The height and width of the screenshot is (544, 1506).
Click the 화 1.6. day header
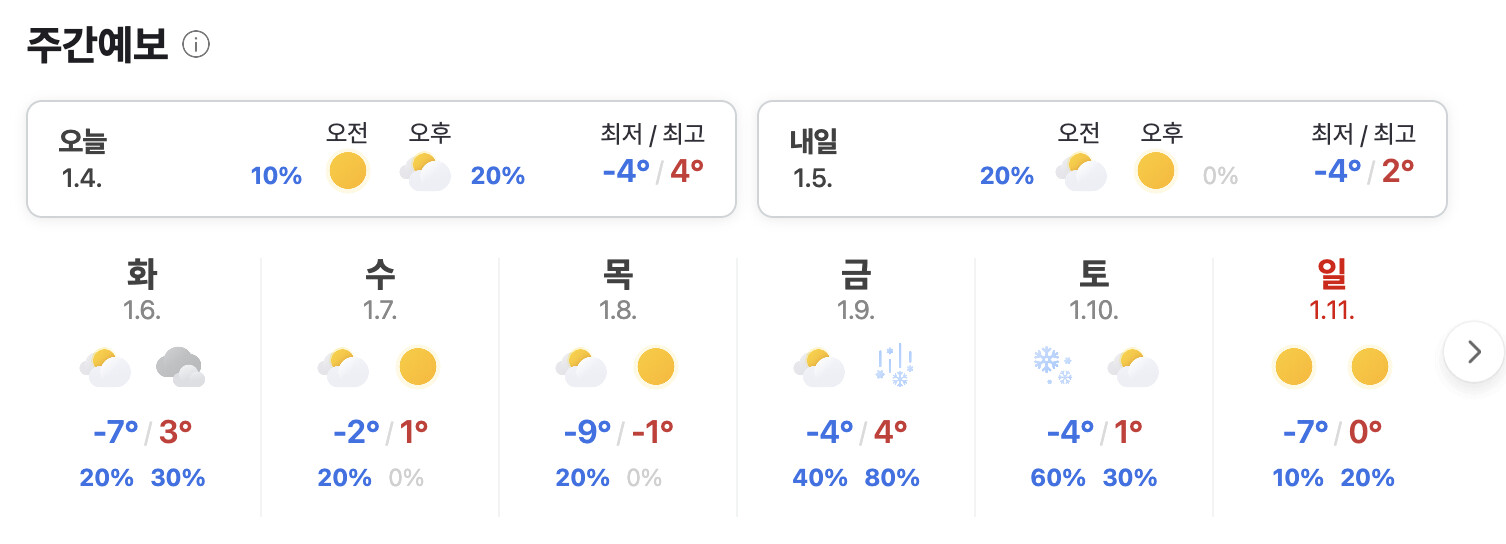(x=142, y=288)
